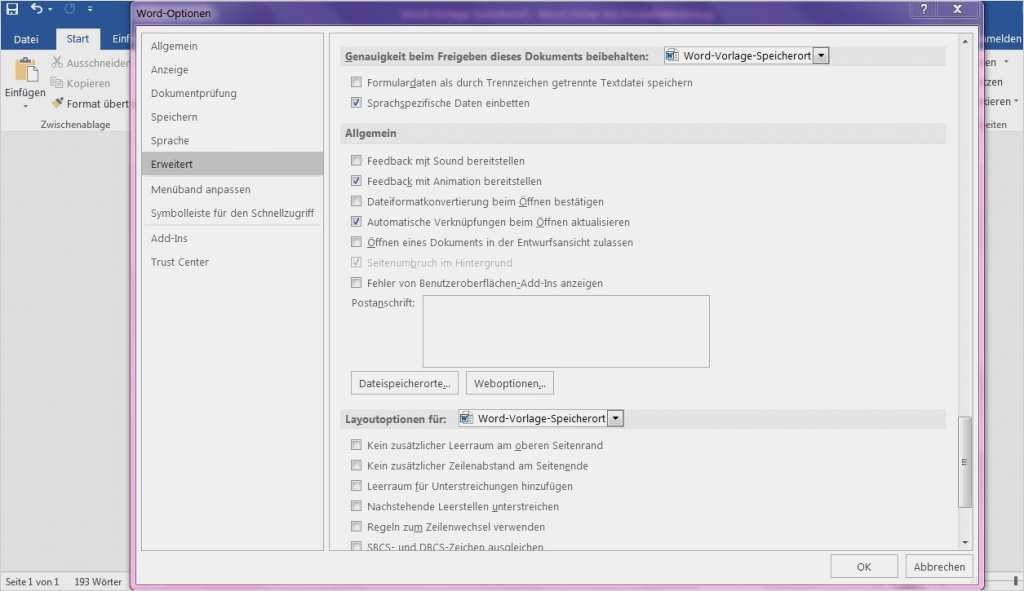This screenshot has width=1024, height=591.
Task: Click the Undo arrow icon
Action: [x=37, y=9]
